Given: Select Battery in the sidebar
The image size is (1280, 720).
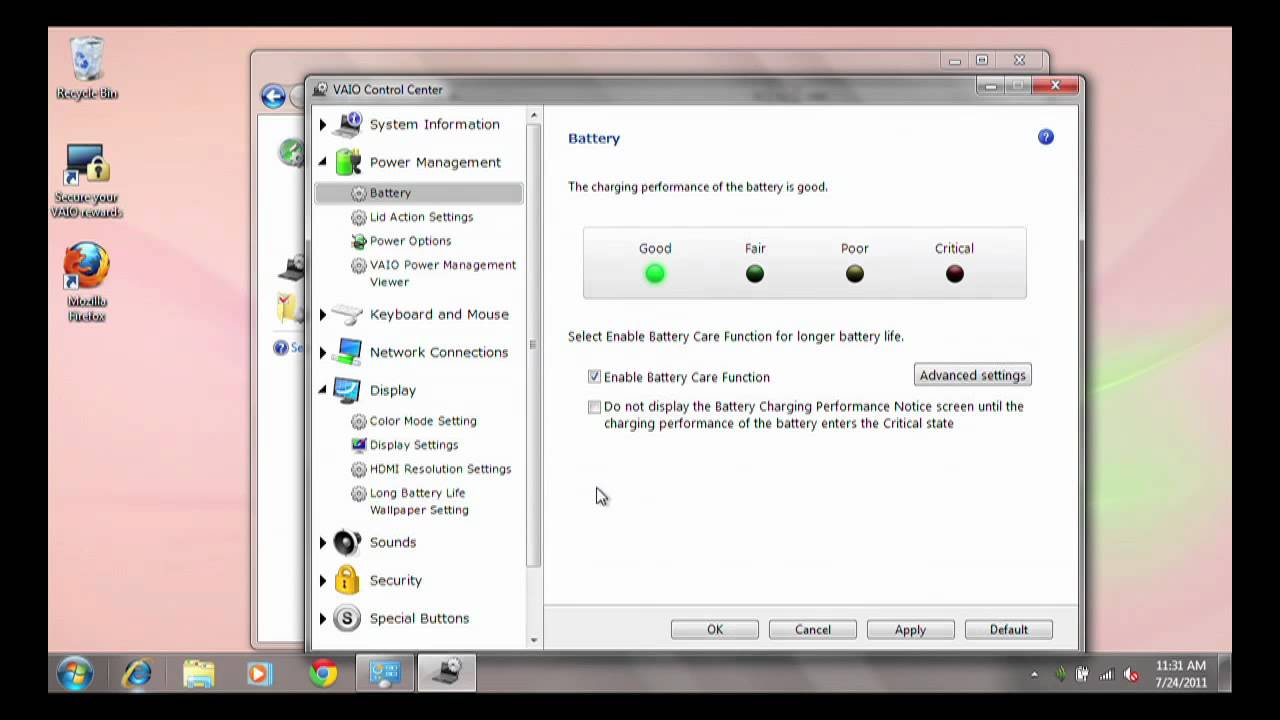Looking at the screenshot, I should 418,193.
